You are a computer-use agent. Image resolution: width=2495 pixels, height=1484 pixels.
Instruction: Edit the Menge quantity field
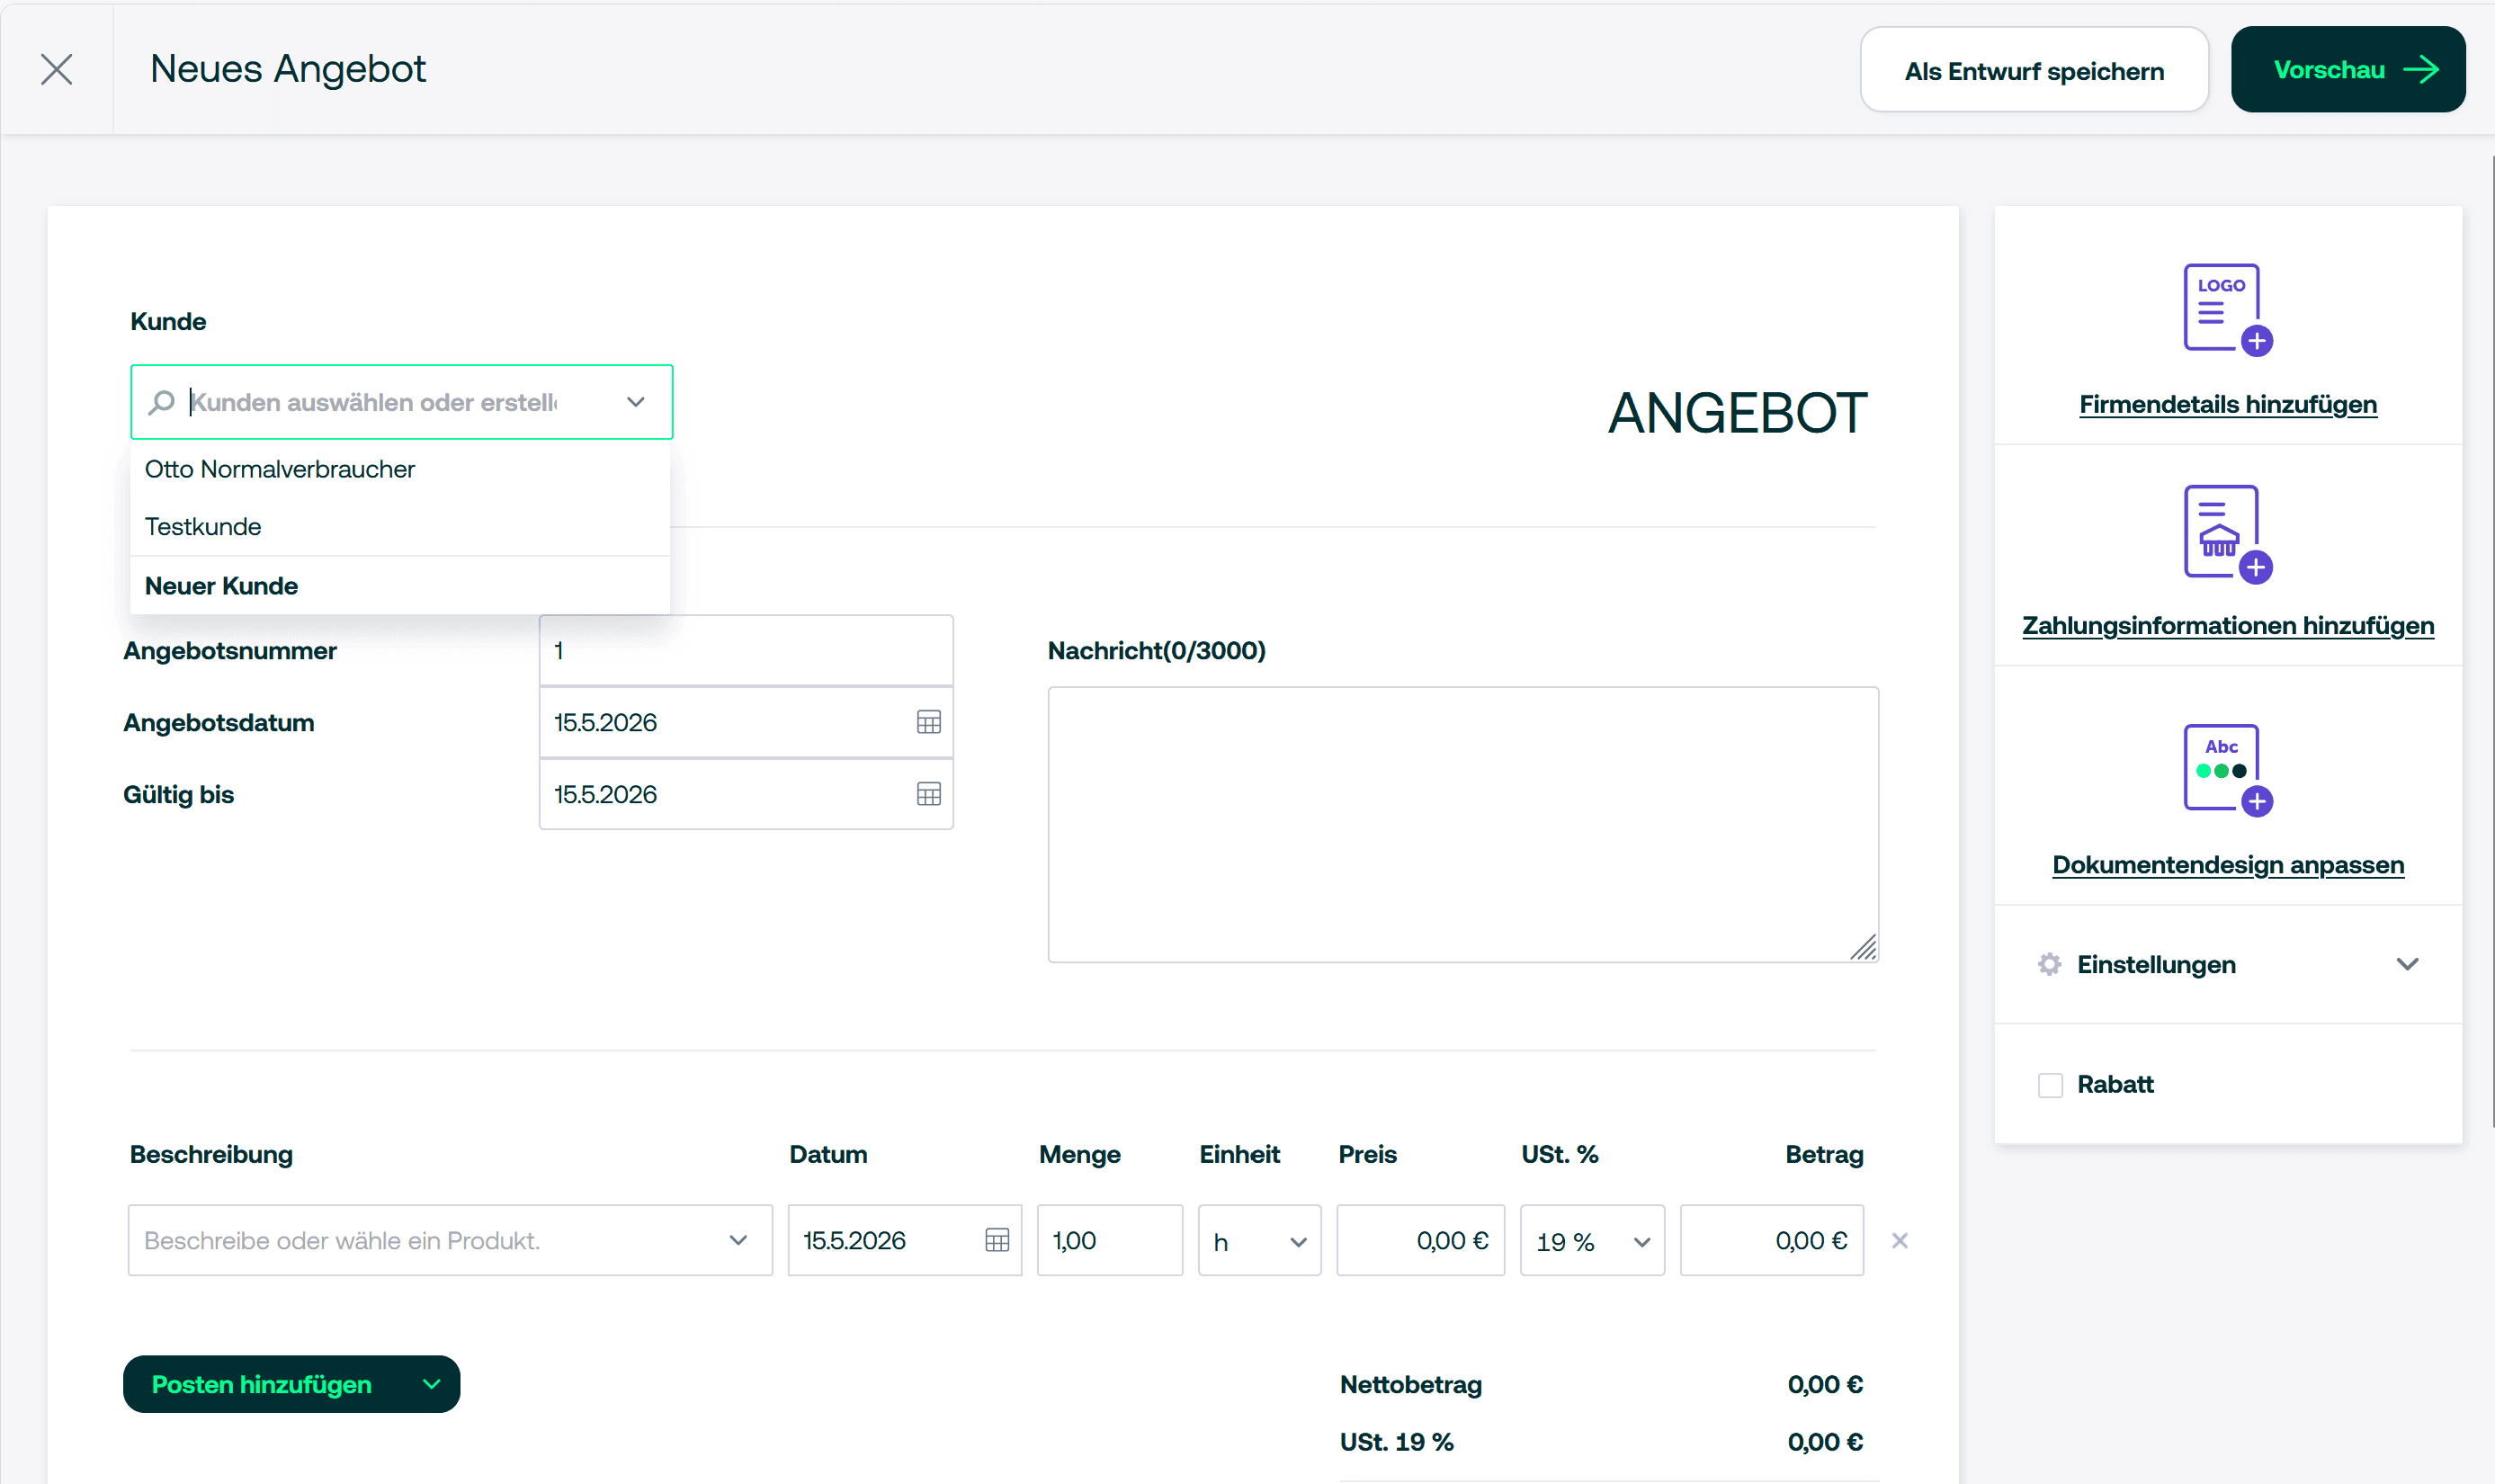1110,1240
